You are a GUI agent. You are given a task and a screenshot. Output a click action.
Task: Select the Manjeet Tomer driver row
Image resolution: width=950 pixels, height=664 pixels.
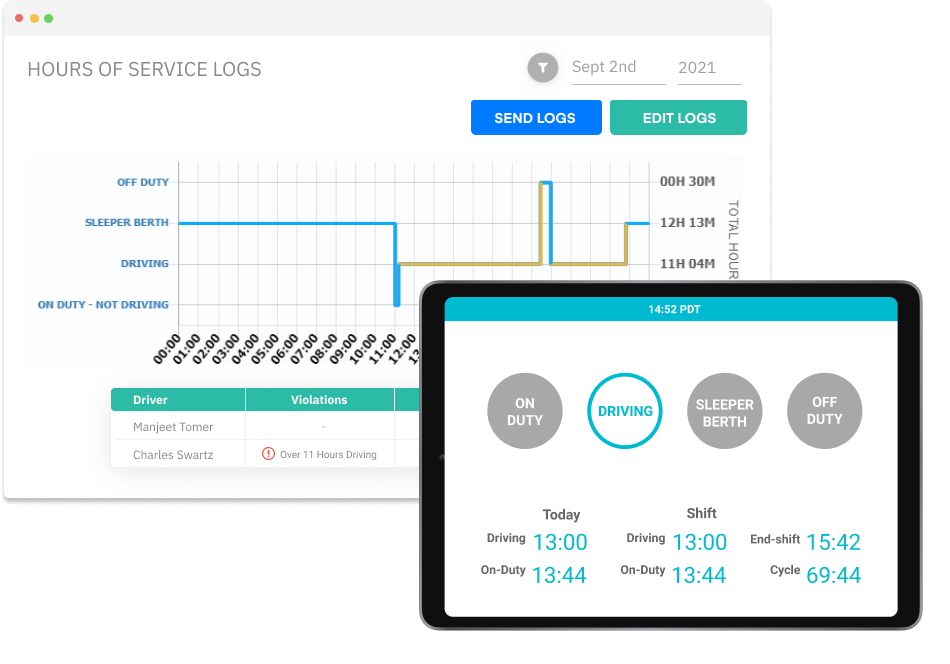point(173,427)
